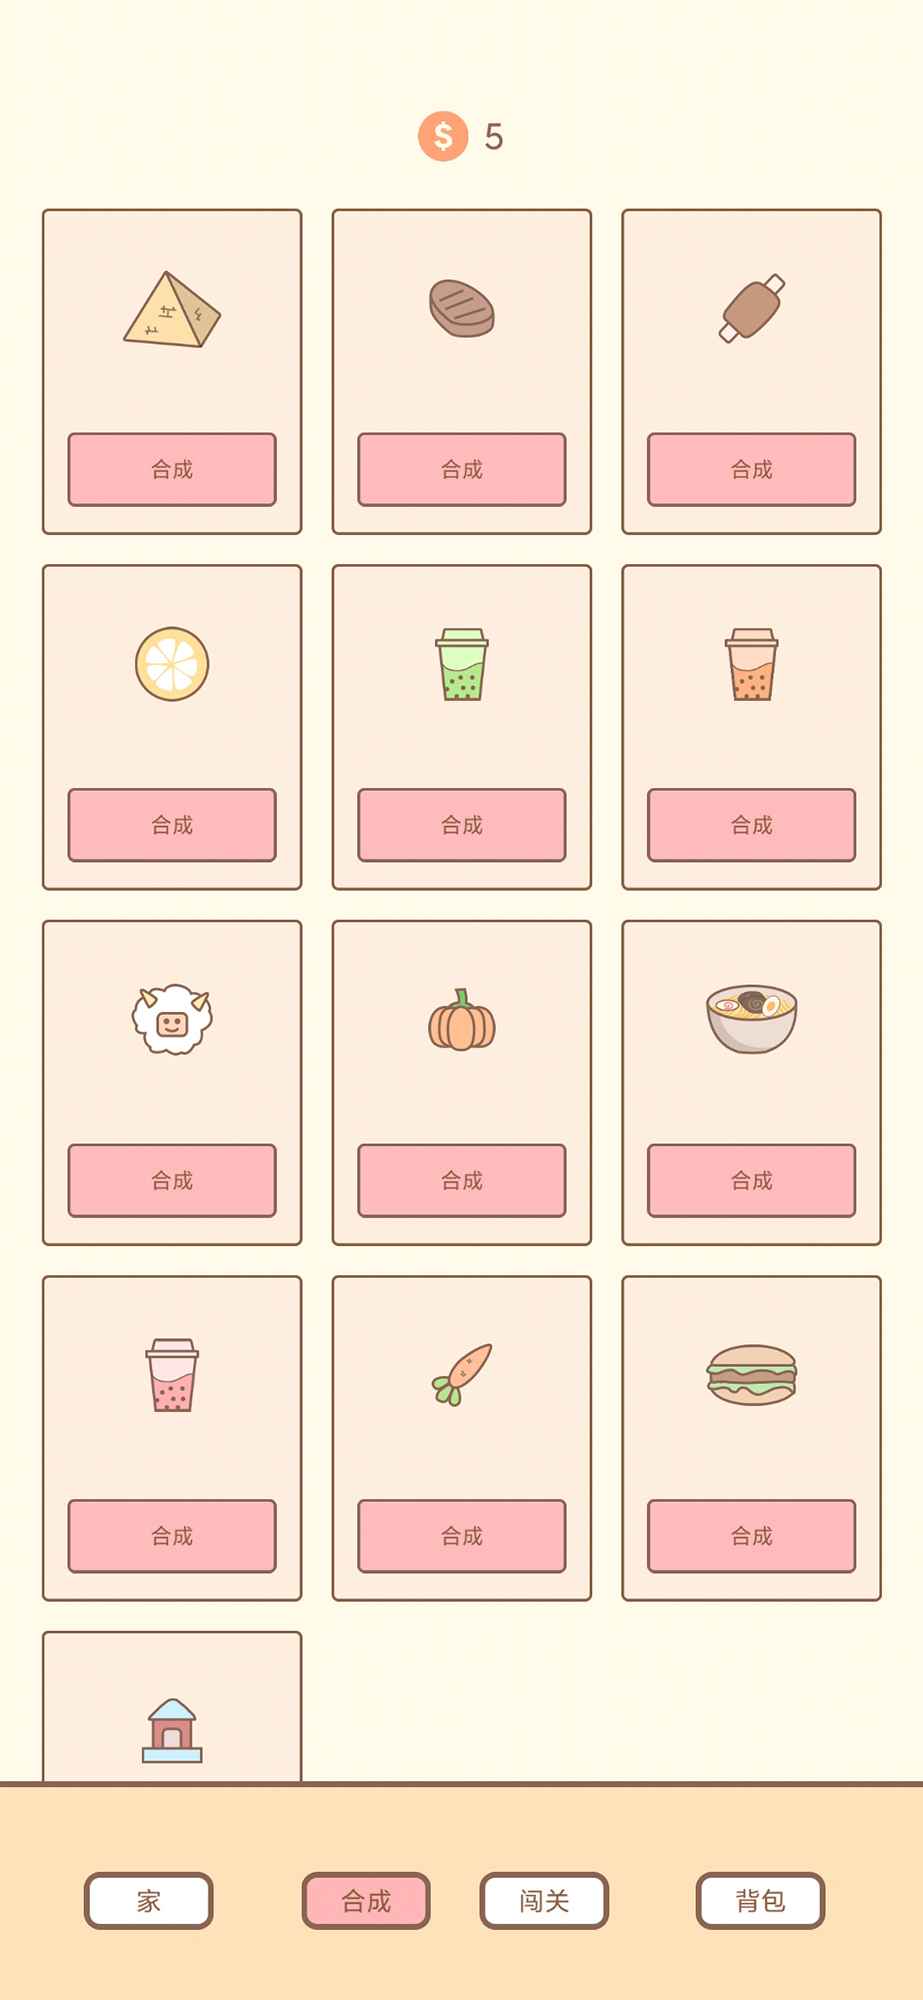Tap the ramen bowl icon
Viewport: 923px width, 2000px height.
(751, 1019)
